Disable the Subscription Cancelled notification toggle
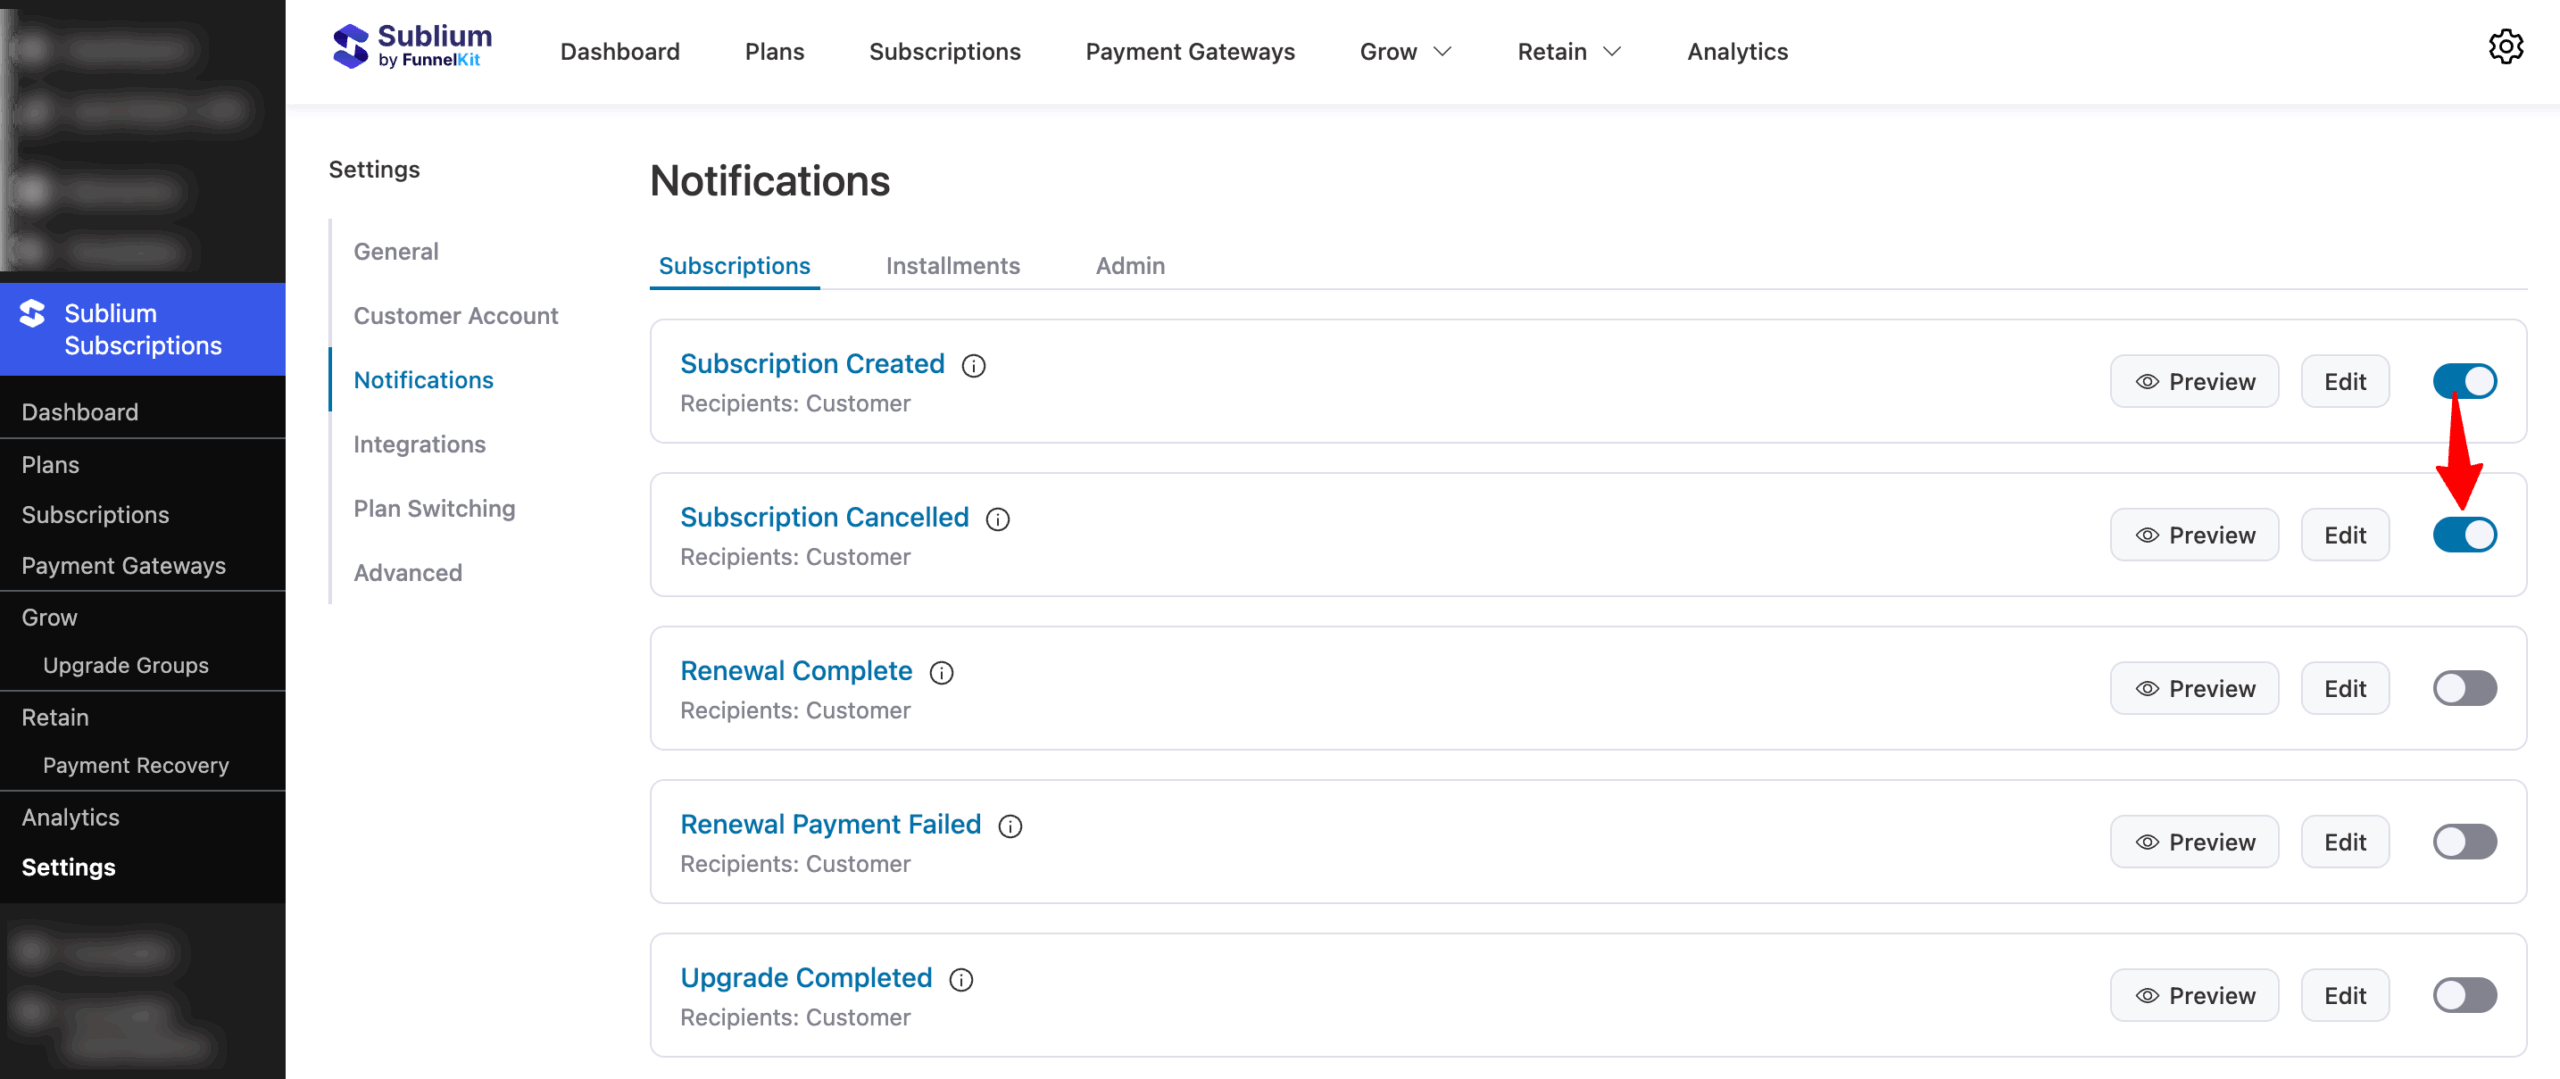The width and height of the screenshot is (2560, 1079). 2464,535
